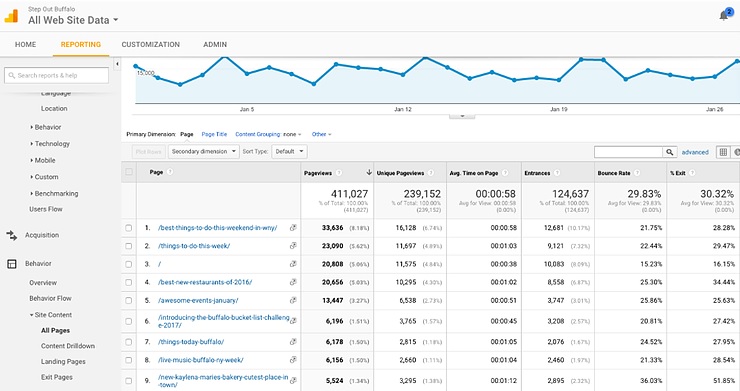Image resolution: width=740 pixels, height=391 pixels.
Task: Check row 5 awesome-events-january checkbox
Action: [128, 300]
